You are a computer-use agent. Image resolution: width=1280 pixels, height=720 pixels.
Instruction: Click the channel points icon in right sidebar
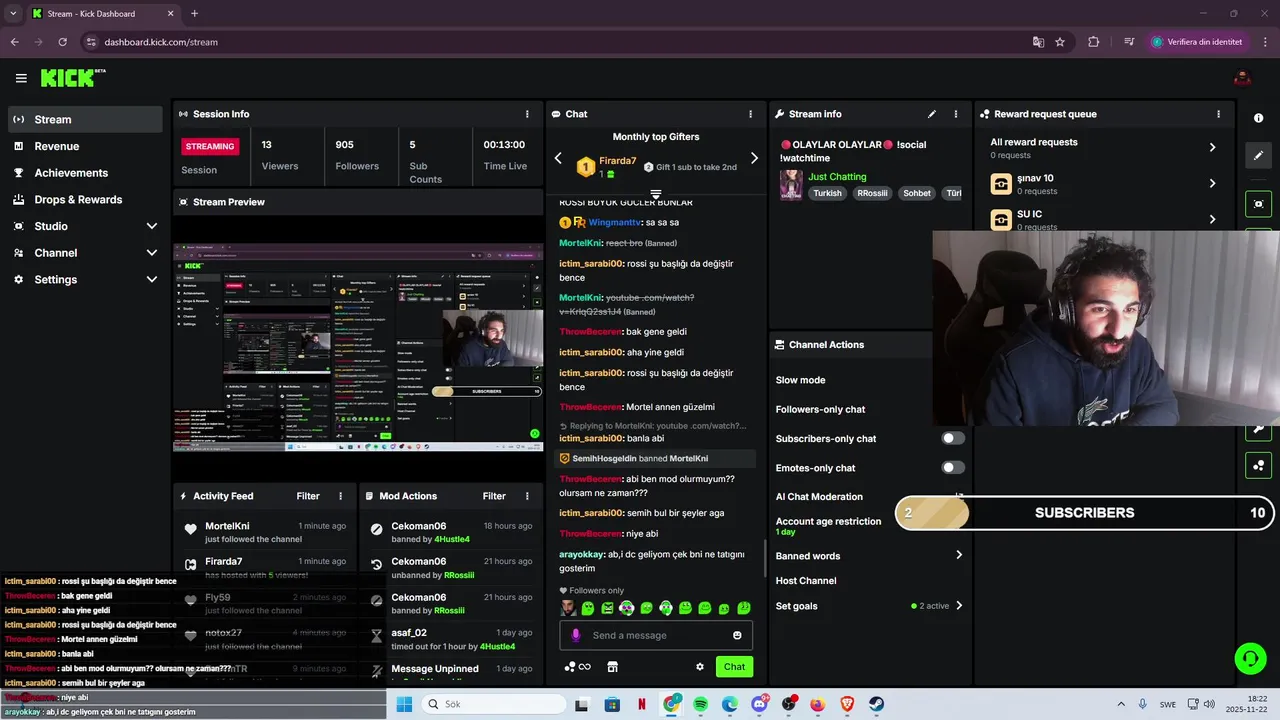pyautogui.click(x=1258, y=465)
